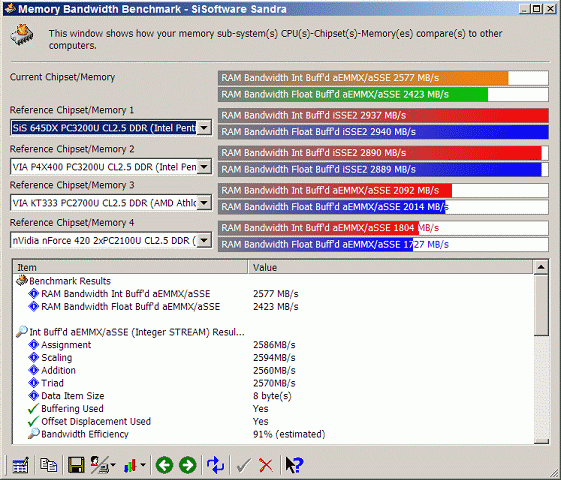Click the blue Float iSSE2 2940 MB/s bar
Viewport: 561px width, 480px height.
[x=383, y=132]
